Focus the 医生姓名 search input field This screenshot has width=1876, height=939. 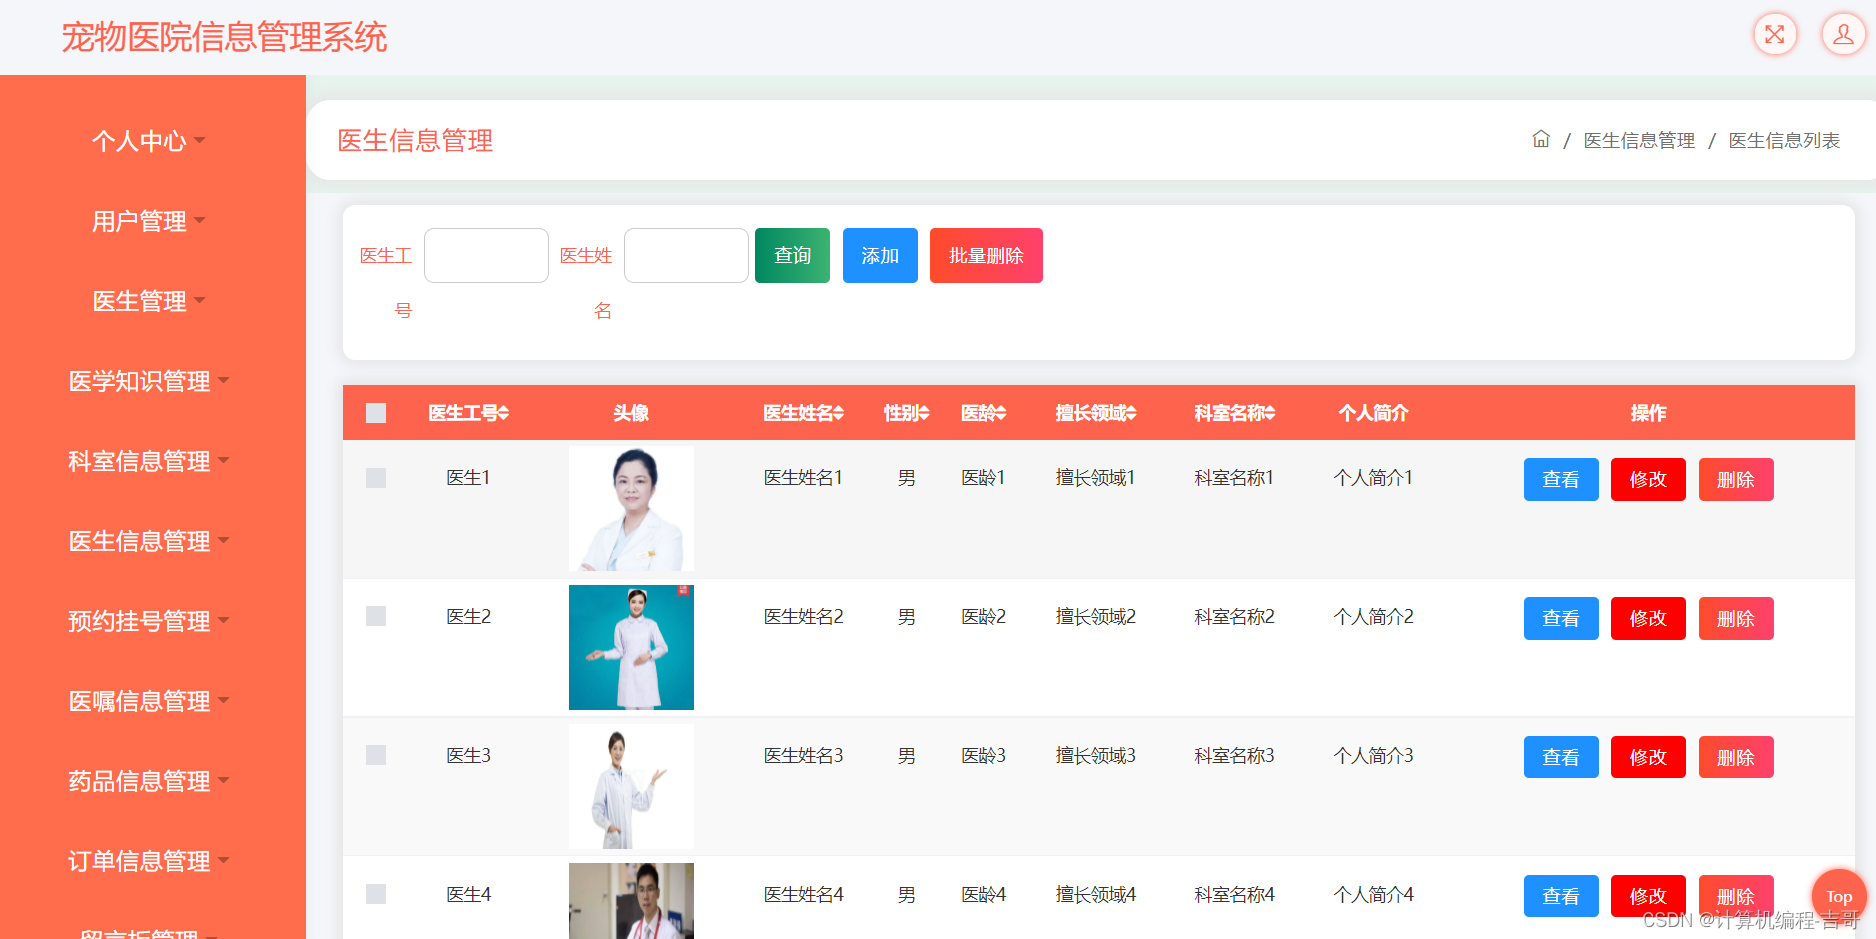[x=686, y=255]
